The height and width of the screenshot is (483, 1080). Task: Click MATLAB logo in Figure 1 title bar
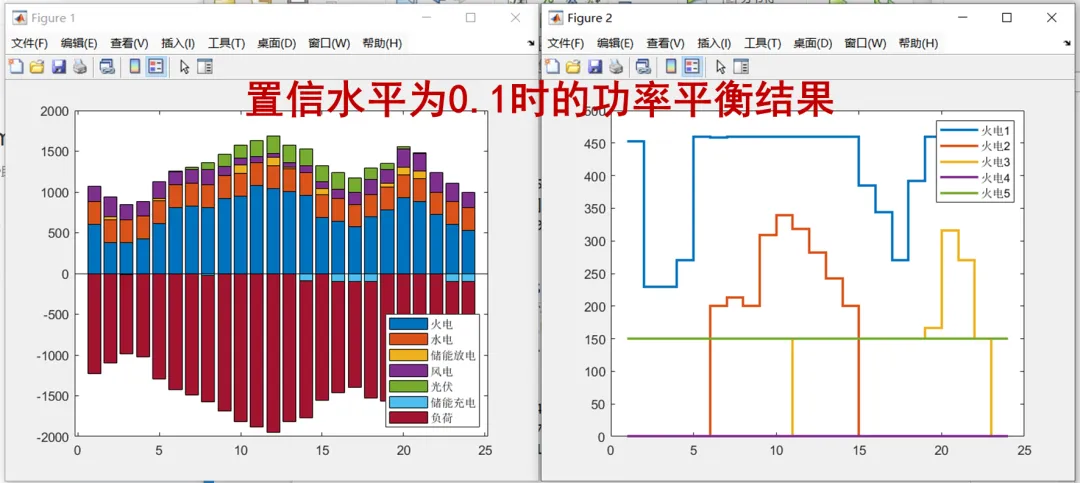coord(20,18)
